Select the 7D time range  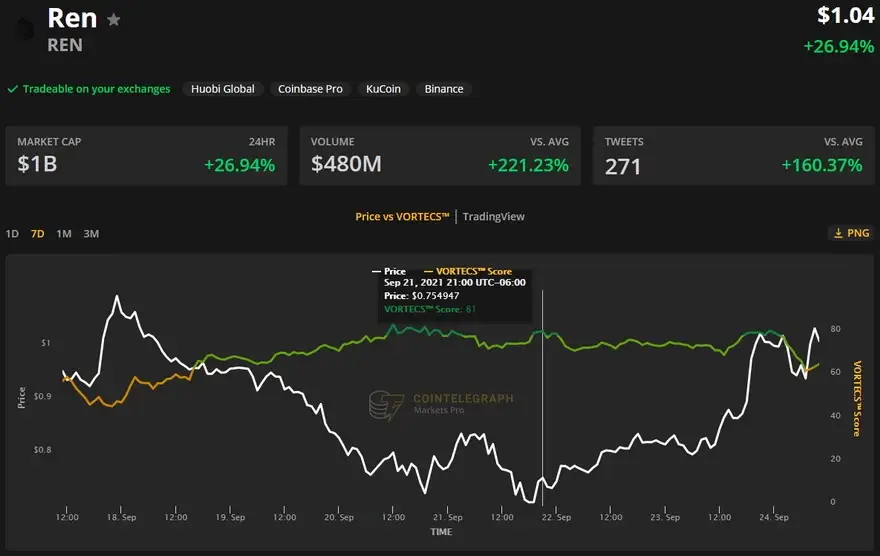[x=38, y=234]
